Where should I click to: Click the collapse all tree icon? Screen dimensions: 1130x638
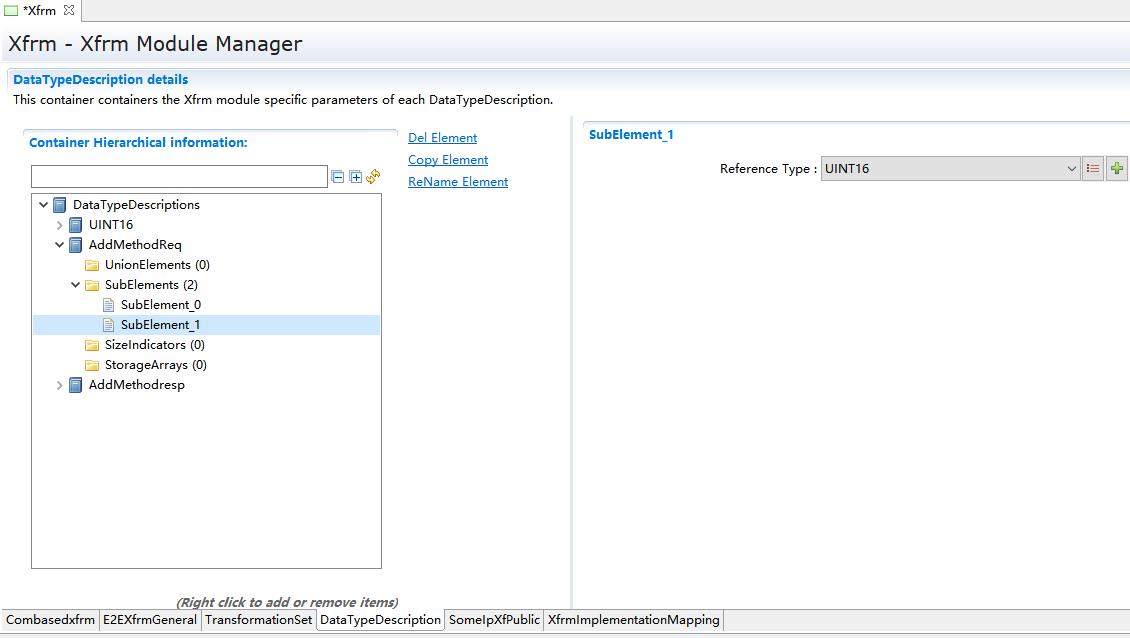338,177
